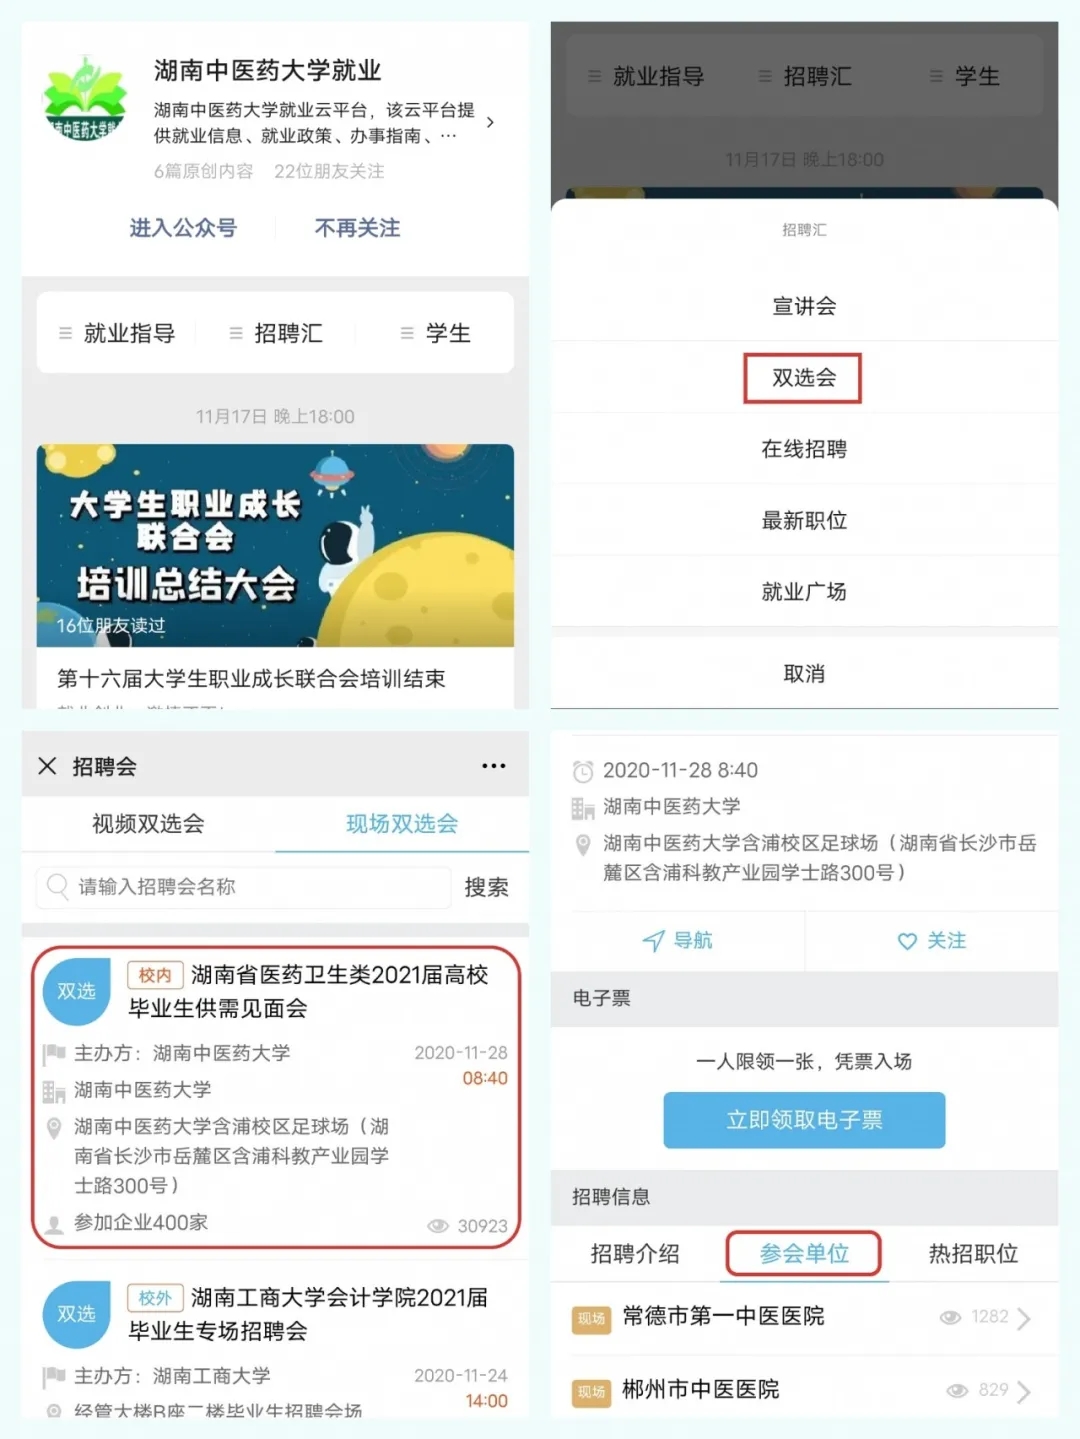
Task: Close the 招聘会 page with X icon
Action: (47, 766)
